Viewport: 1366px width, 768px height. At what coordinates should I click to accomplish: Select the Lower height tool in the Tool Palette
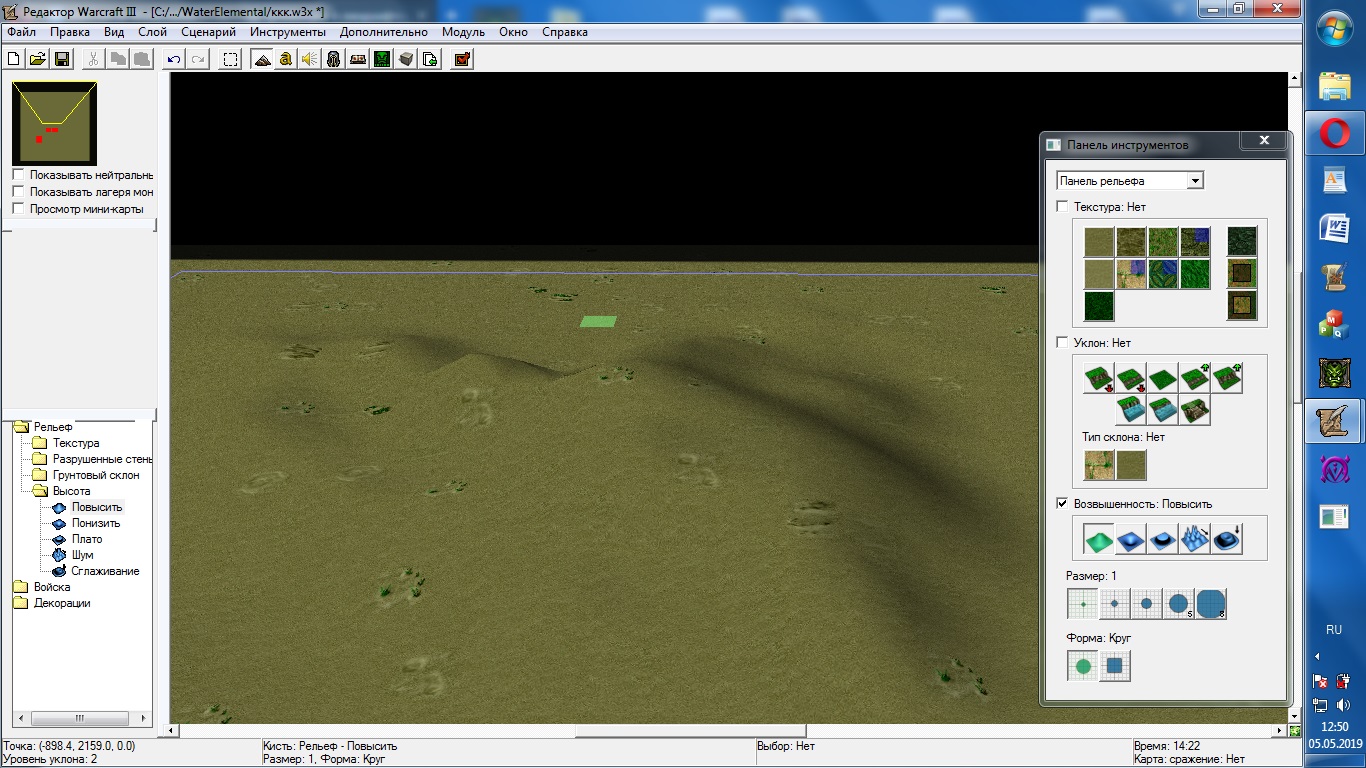pos(1131,540)
